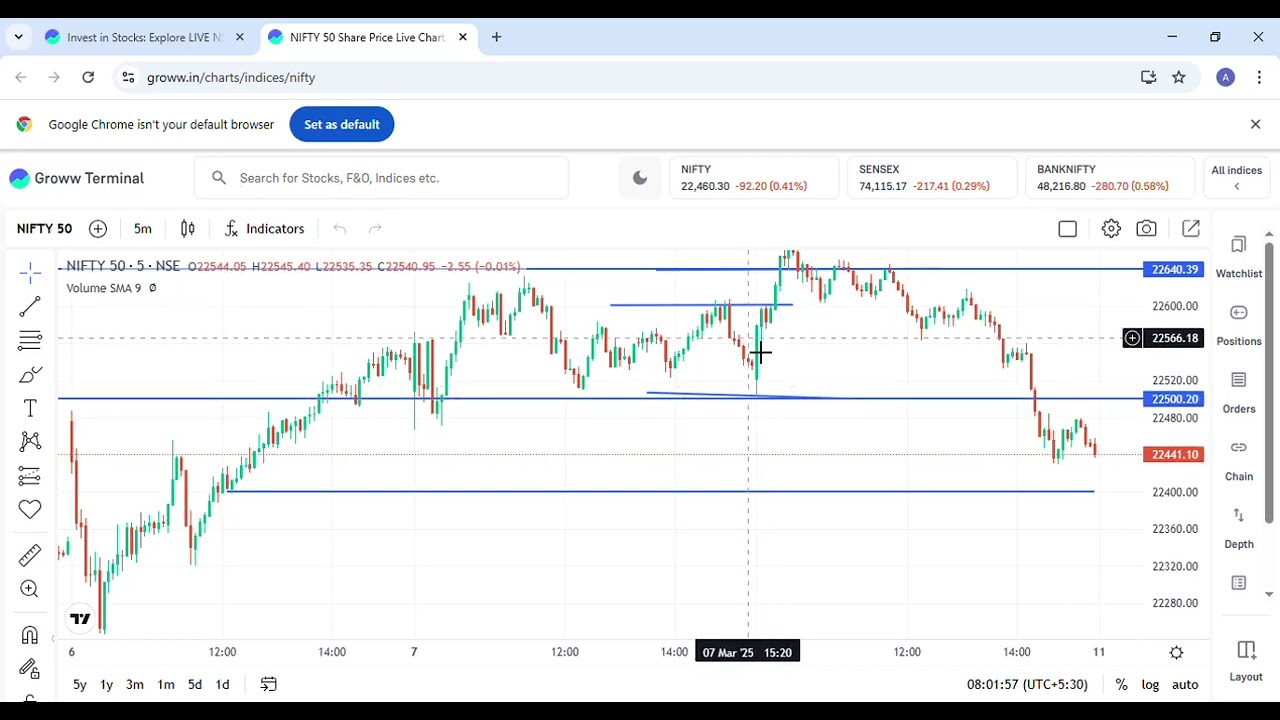Screen dimensions: 1280x720
Task: Select the ruler Measure tool
Action: pos(30,555)
